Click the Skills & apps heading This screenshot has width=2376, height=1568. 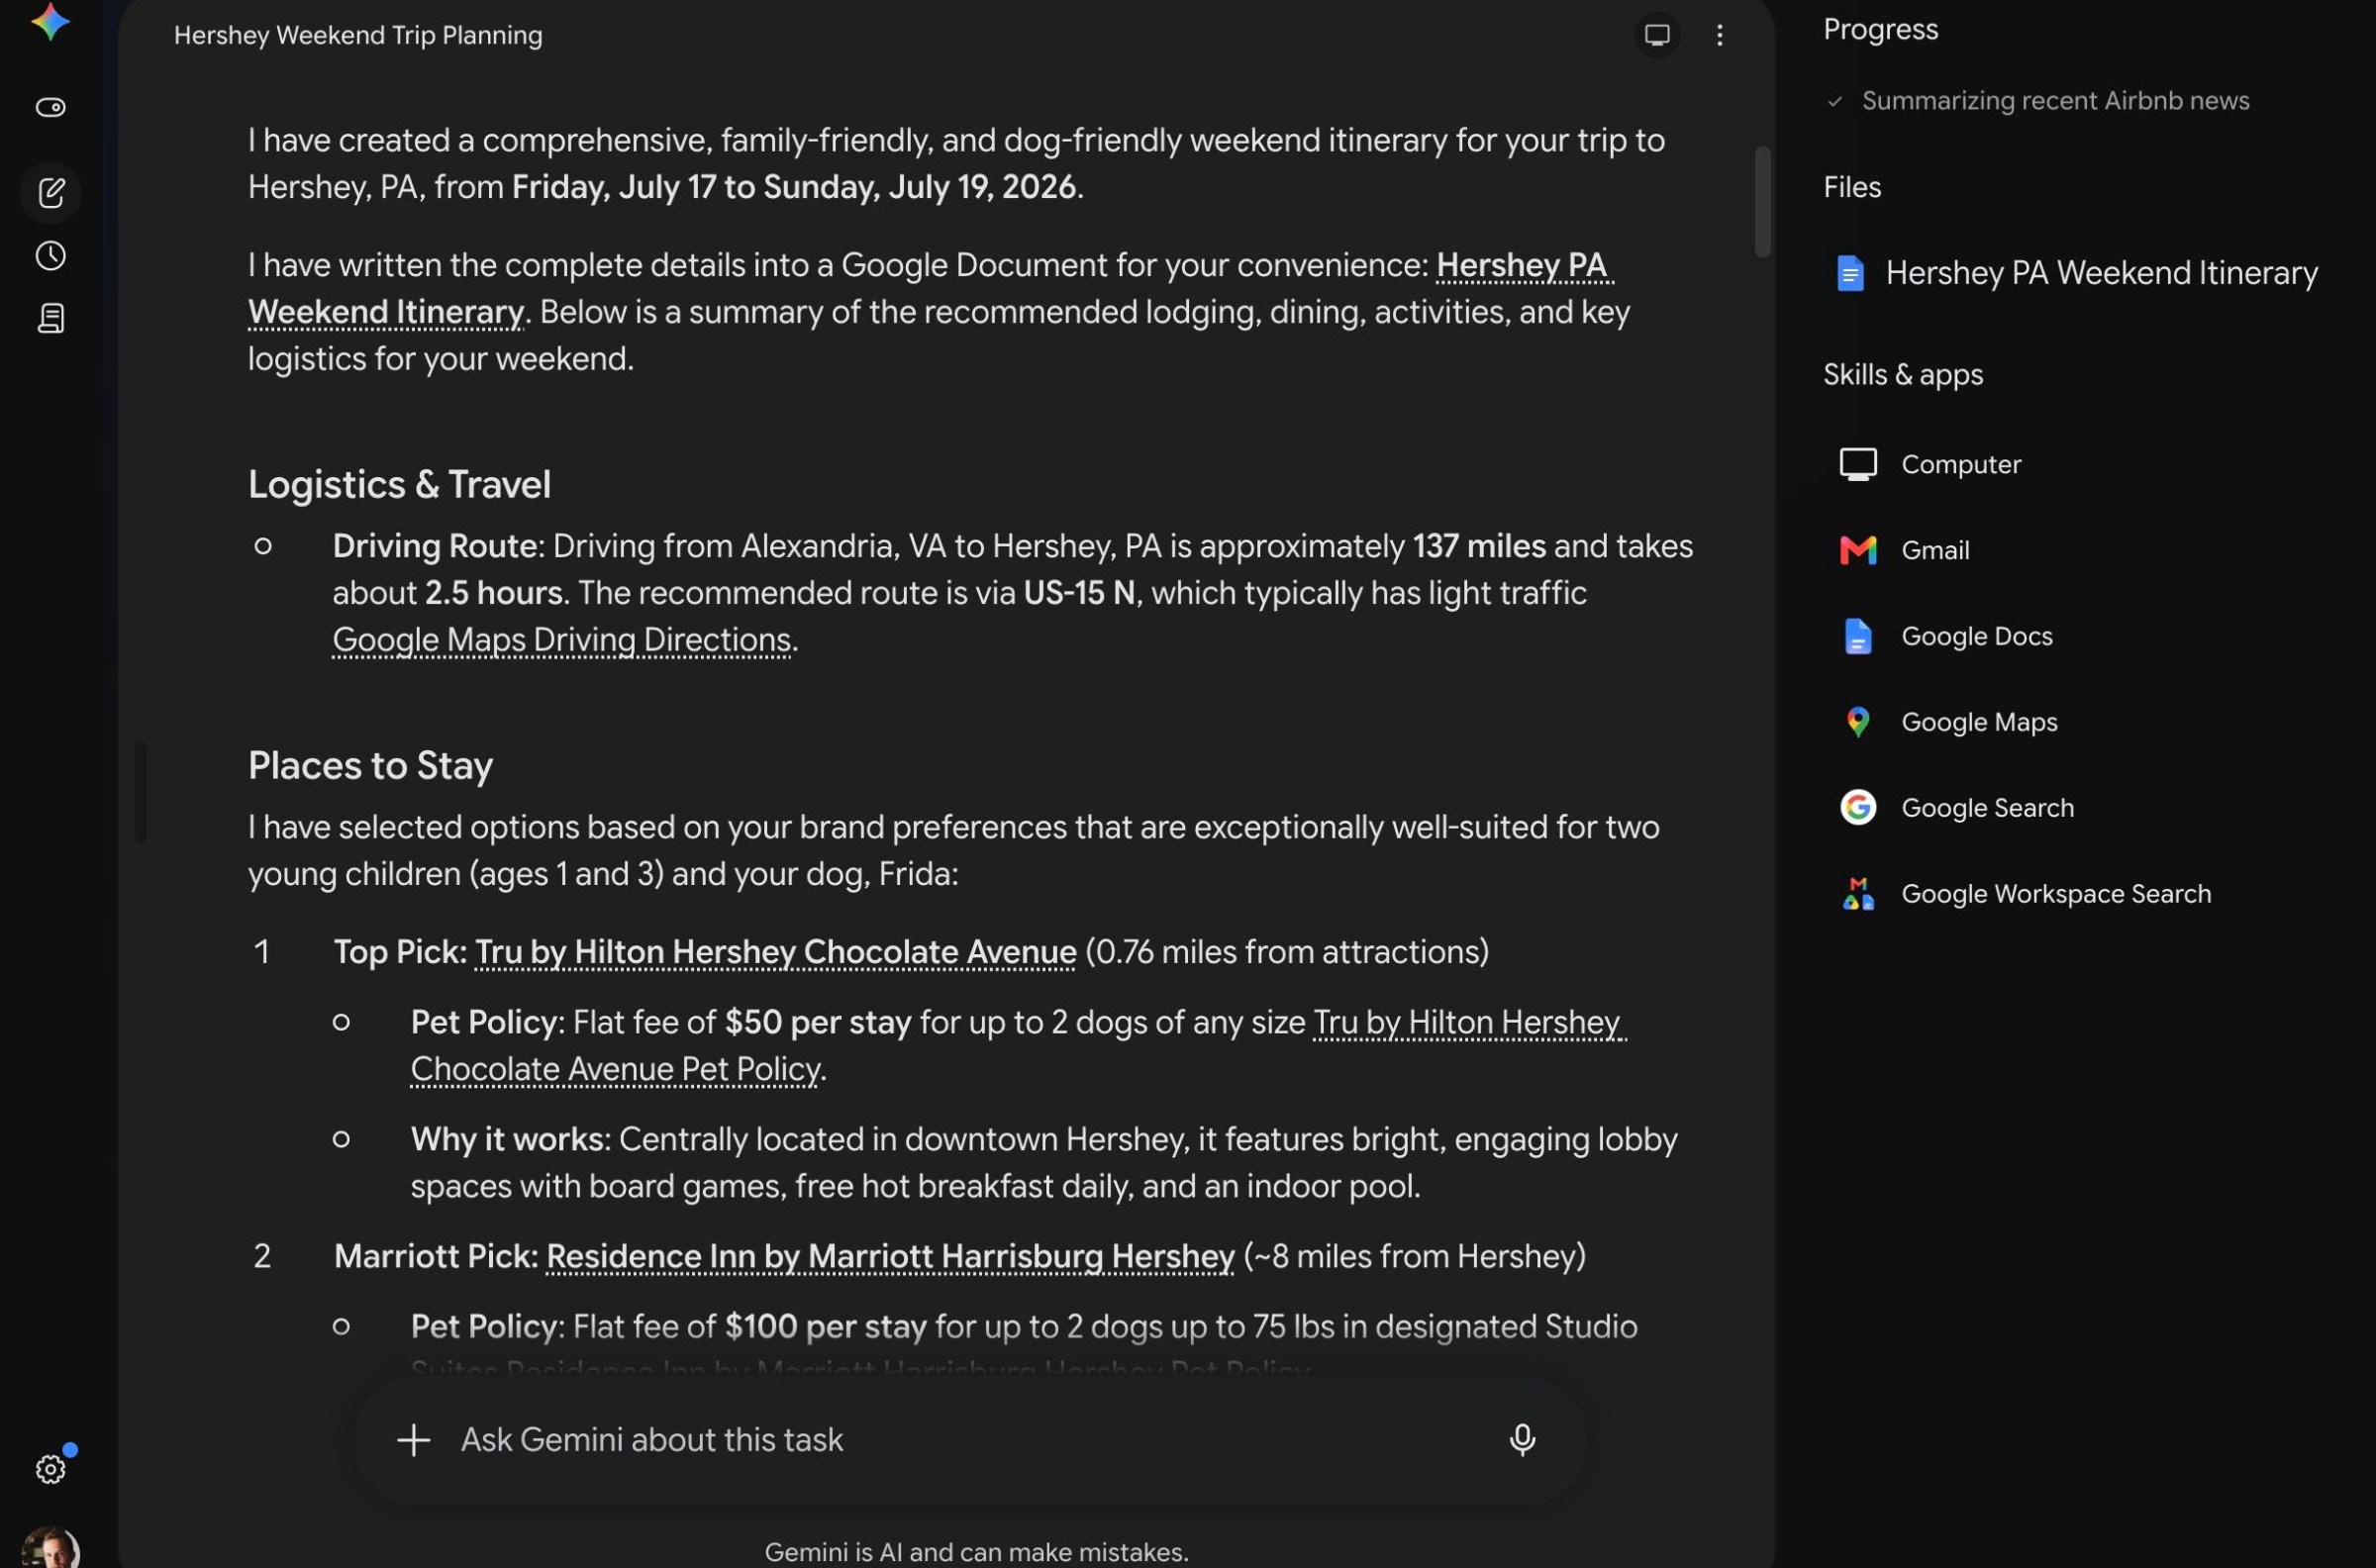[x=1903, y=375]
